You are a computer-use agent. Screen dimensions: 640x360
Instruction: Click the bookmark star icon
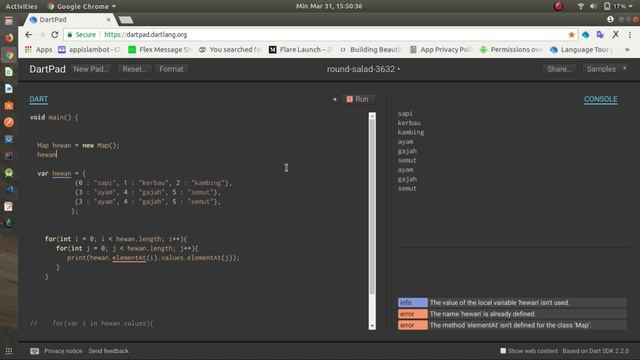click(x=571, y=35)
